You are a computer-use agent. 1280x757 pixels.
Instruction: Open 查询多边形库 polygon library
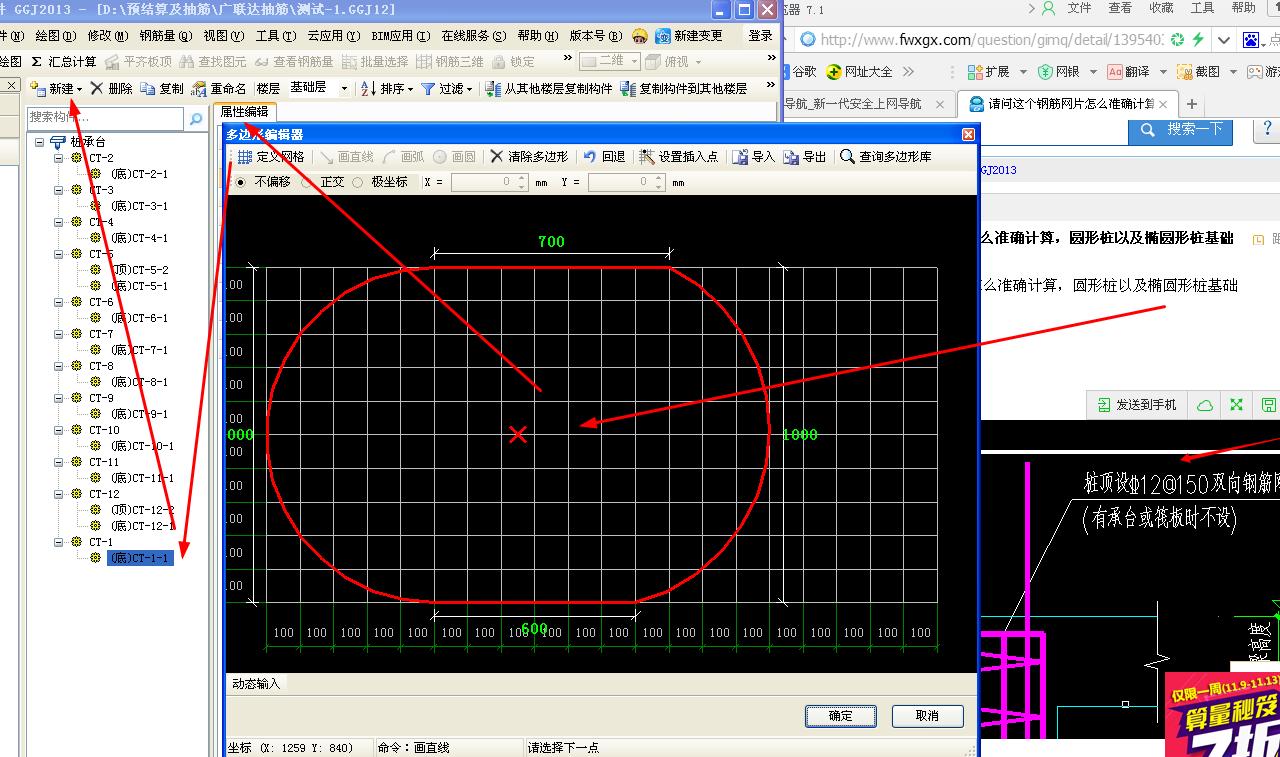point(886,157)
